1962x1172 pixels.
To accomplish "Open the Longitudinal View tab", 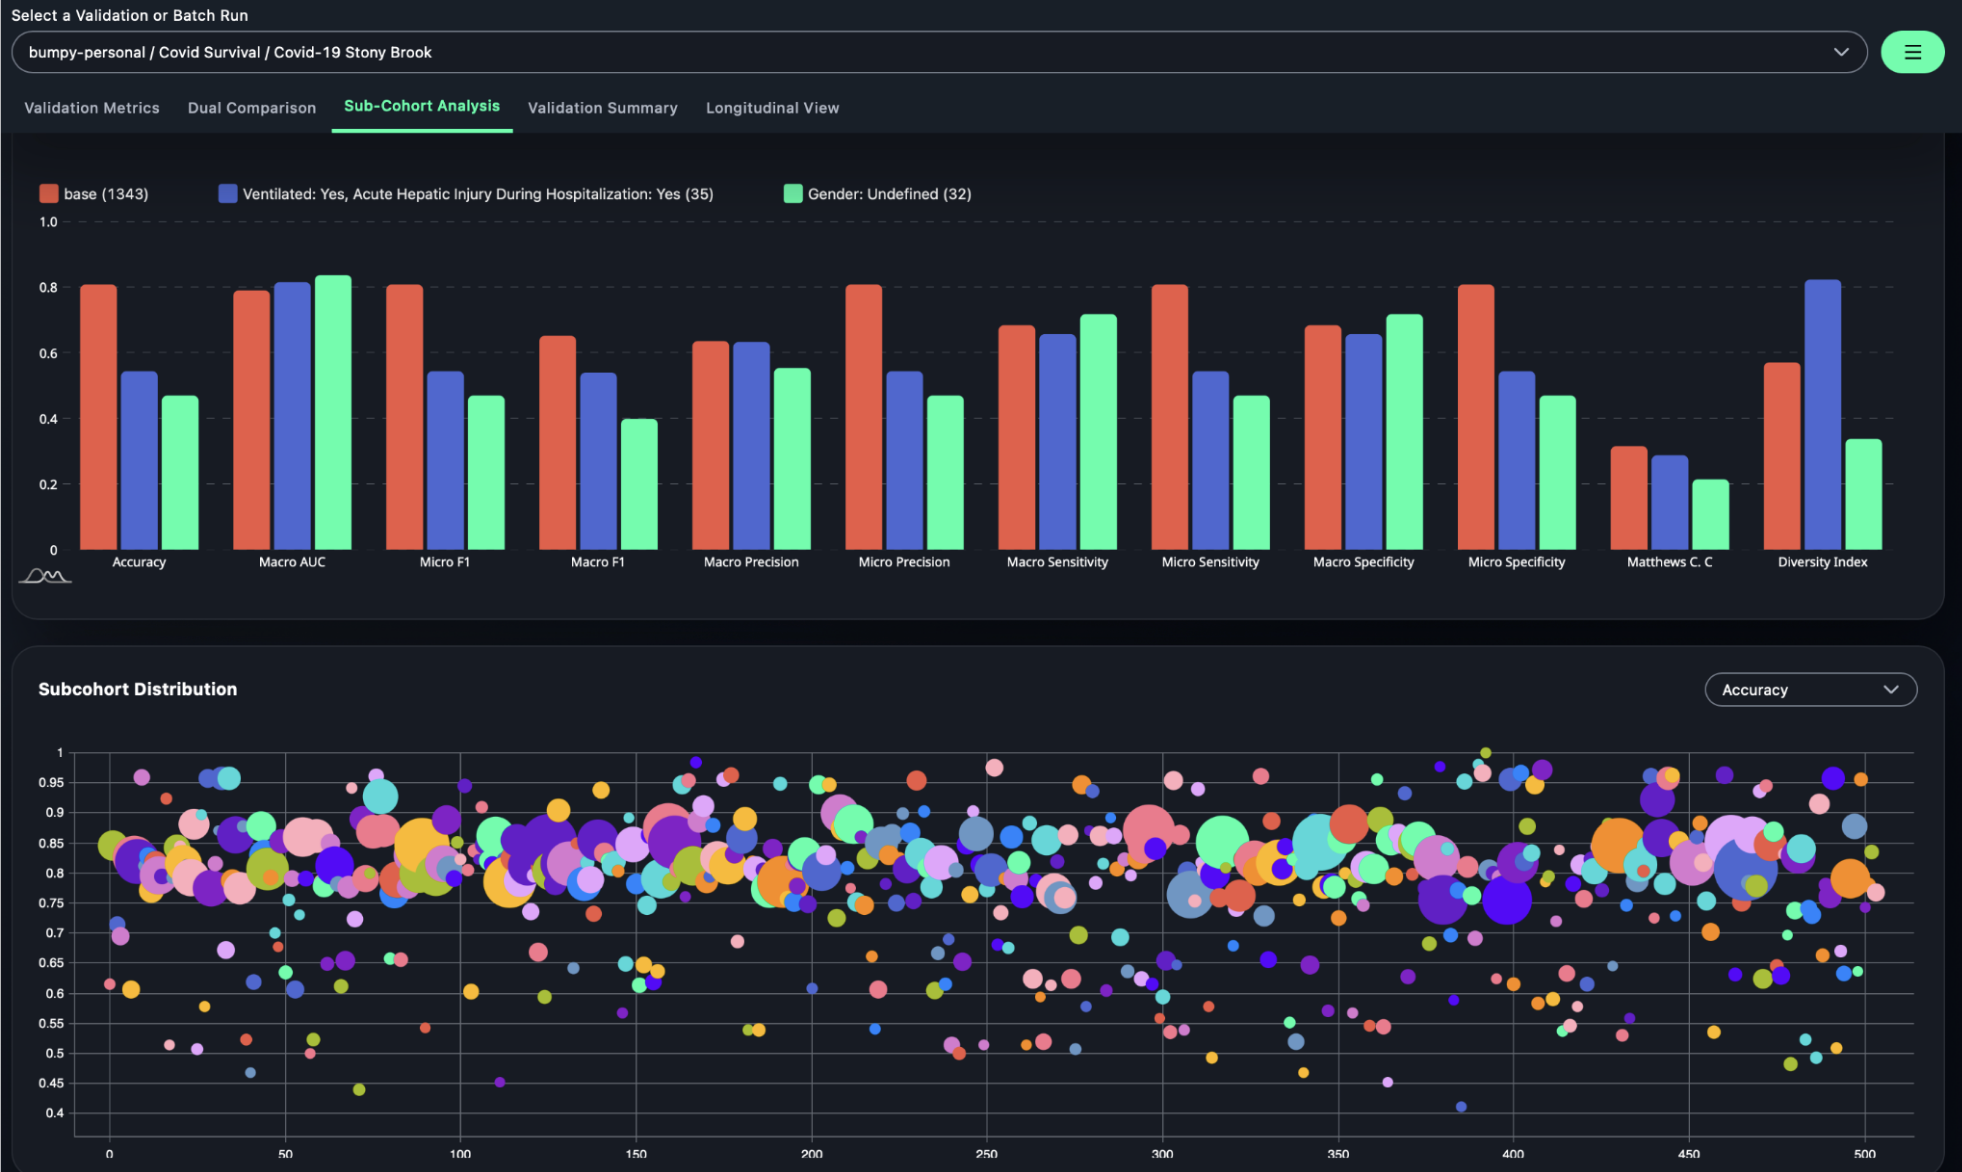I will pos(772,108).
